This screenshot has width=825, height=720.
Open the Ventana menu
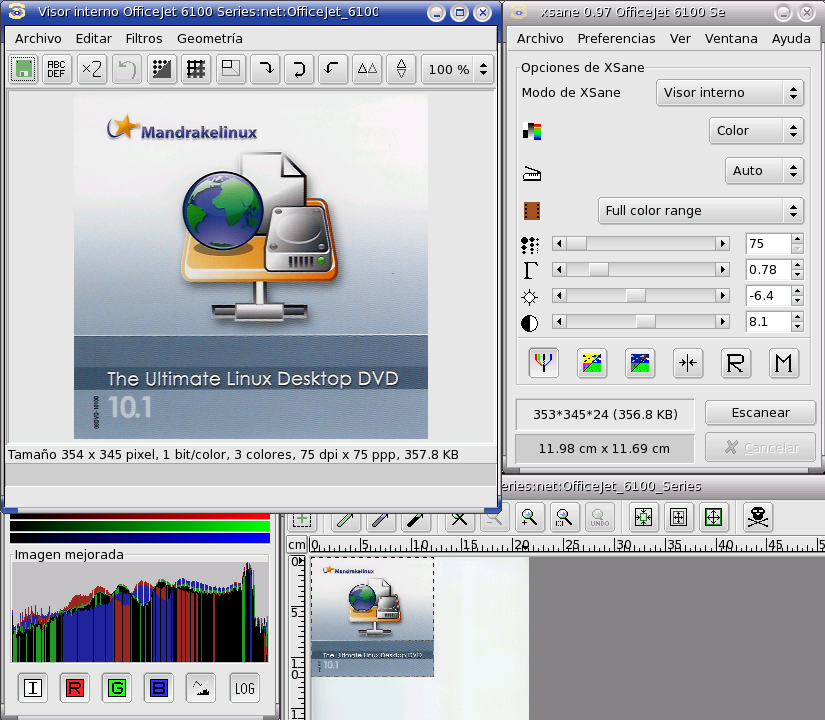[731, 38]
